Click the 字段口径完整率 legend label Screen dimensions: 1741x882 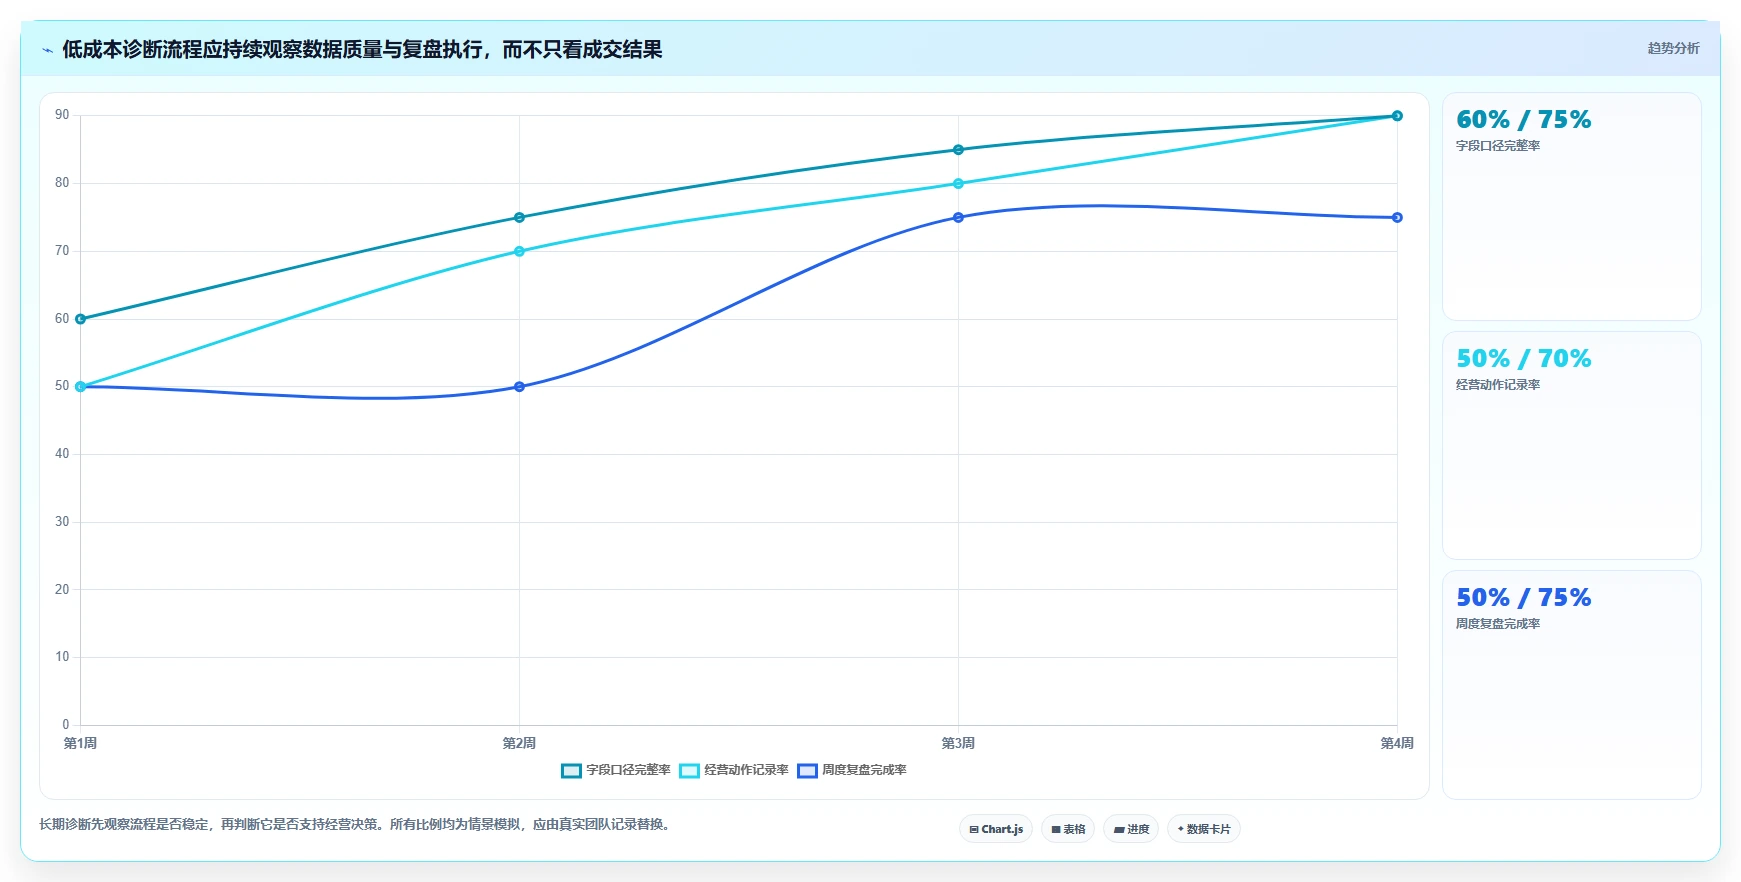click(628, 770)
